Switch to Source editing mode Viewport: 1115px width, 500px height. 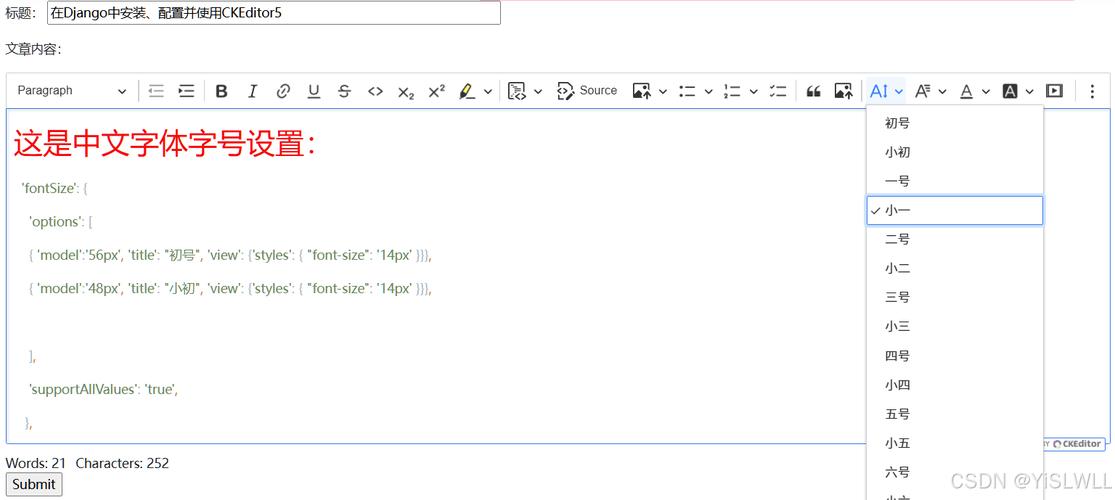587,91
